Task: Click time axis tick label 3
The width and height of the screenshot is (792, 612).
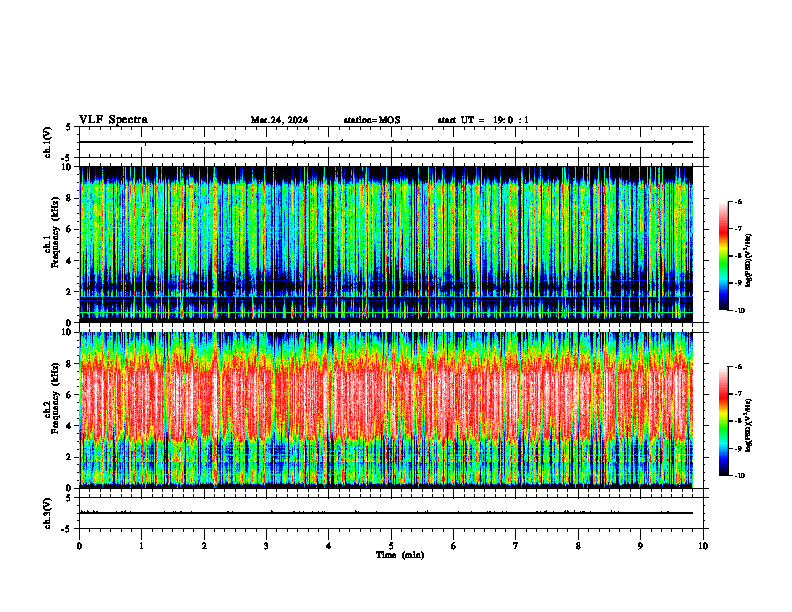Action: coord(266,546)
